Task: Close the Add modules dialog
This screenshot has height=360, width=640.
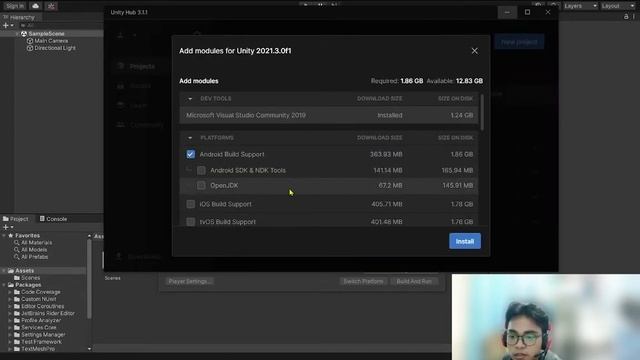Action: click(474, 51)
